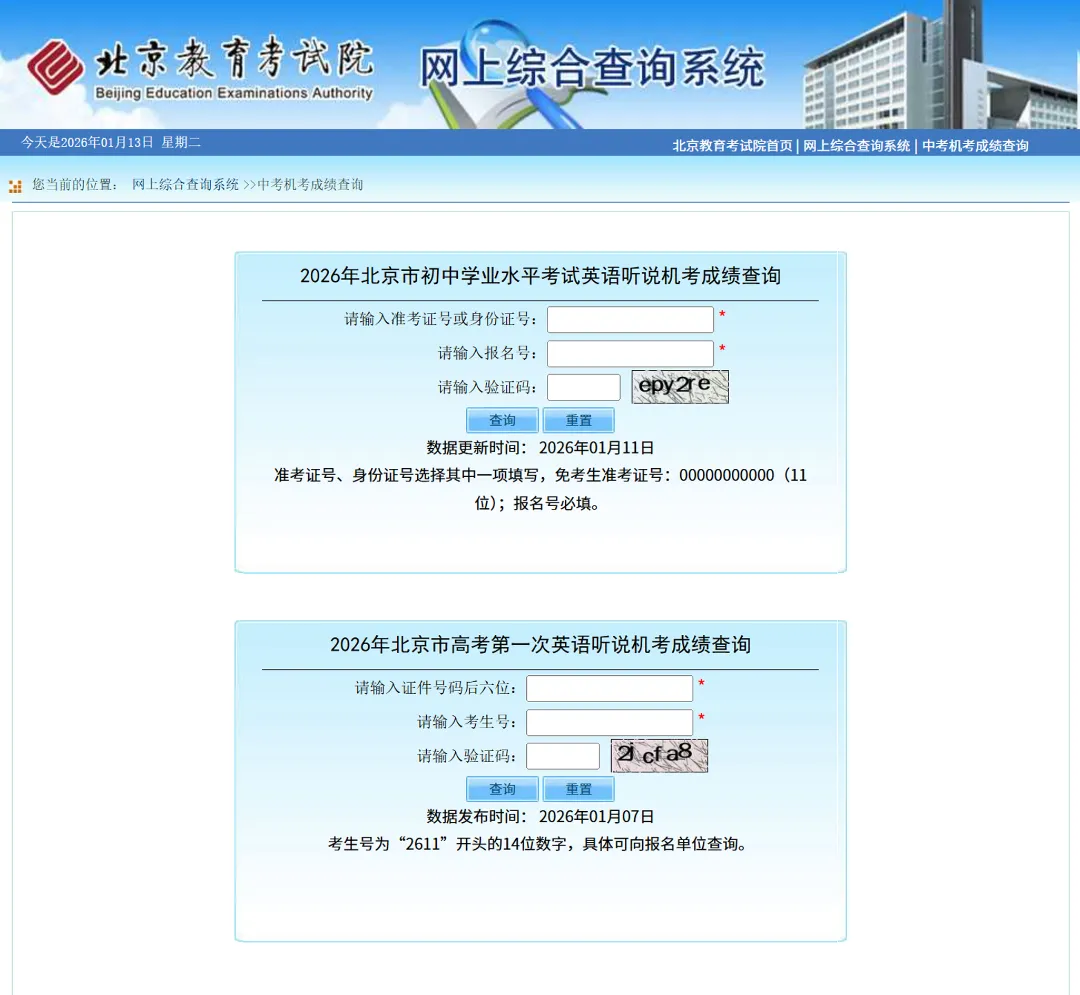
Task: Focus the 验证码 field in 中考 form
Action: point(583,387)
